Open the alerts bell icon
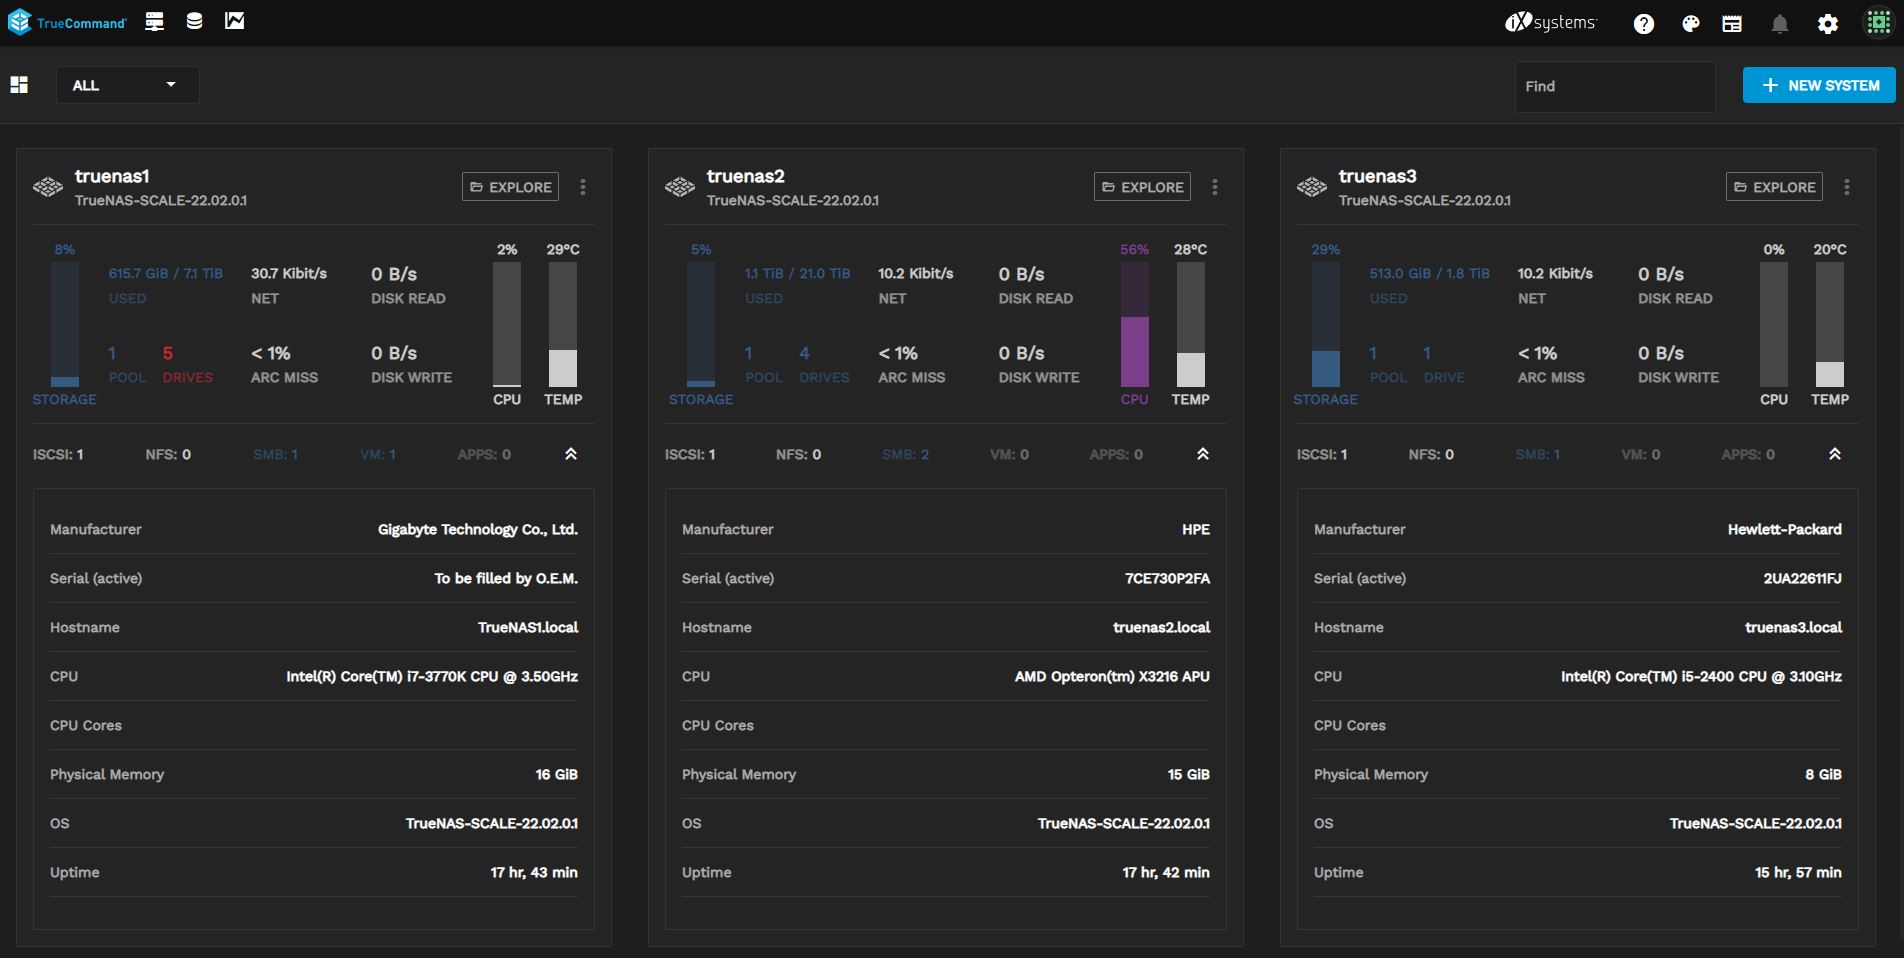Image resolution: width=1904 pixels, height=958 pixels. coord(1779,23)
